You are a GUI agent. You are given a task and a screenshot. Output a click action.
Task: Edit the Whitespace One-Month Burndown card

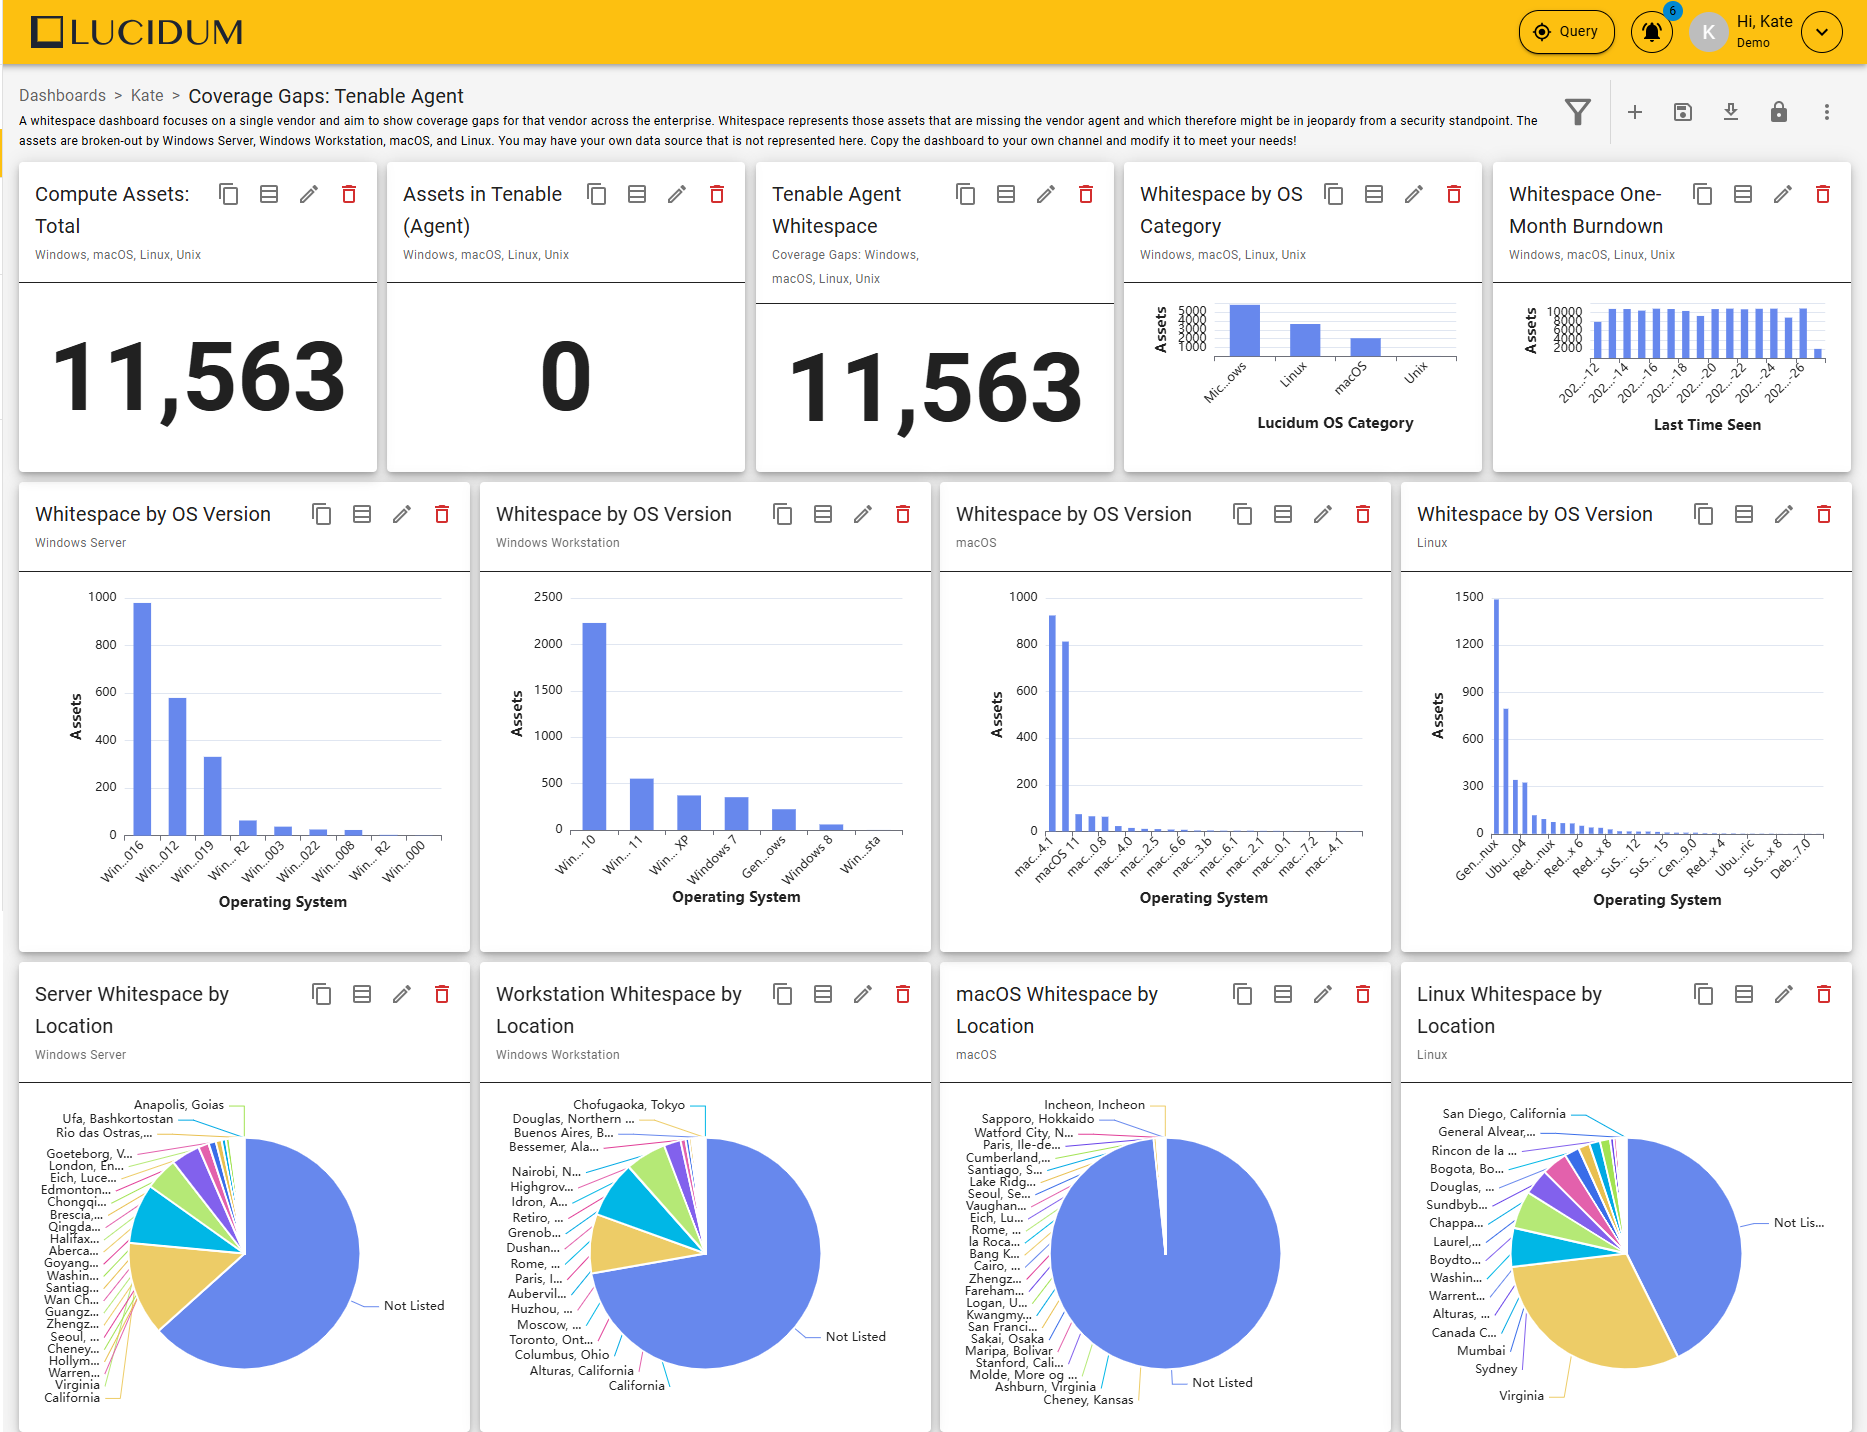1783,194
